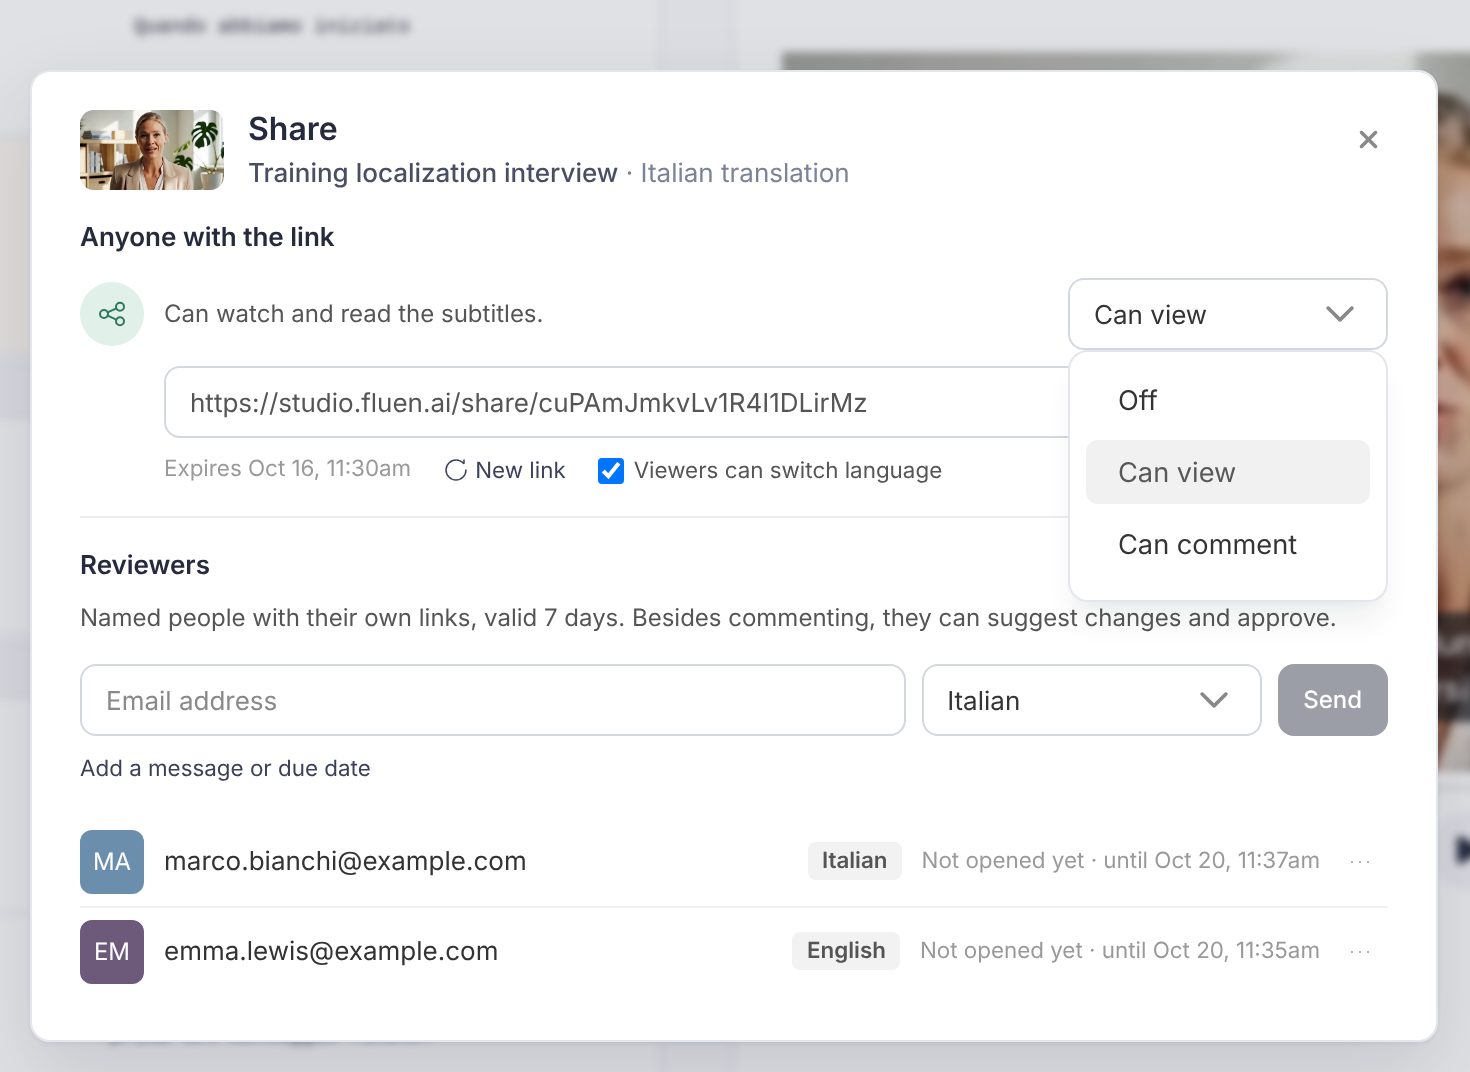The image size is (1470, 1072).
Task: Uncheck Viewers can switch language
Action: pos(610,470)
